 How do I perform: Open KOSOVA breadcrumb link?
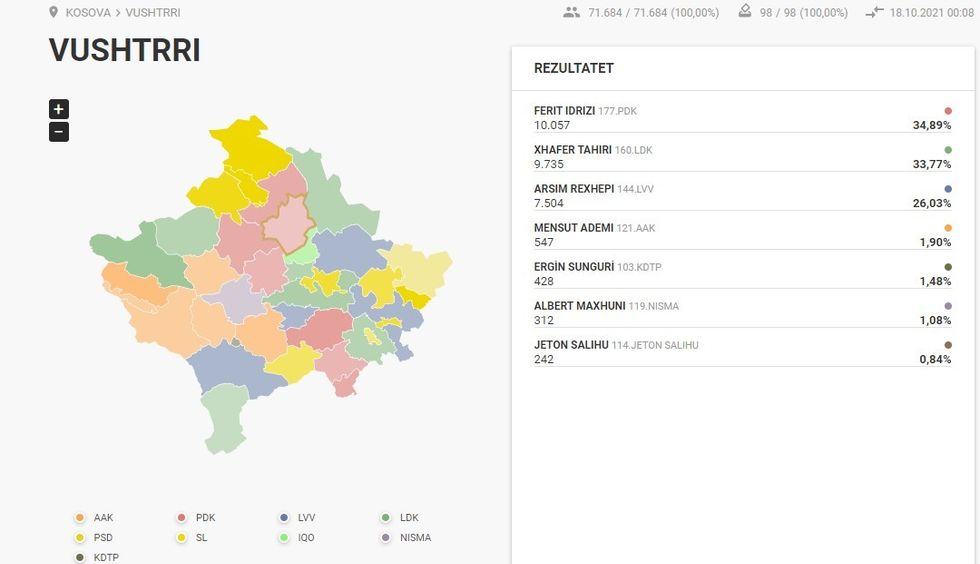(x=88, y=13)
